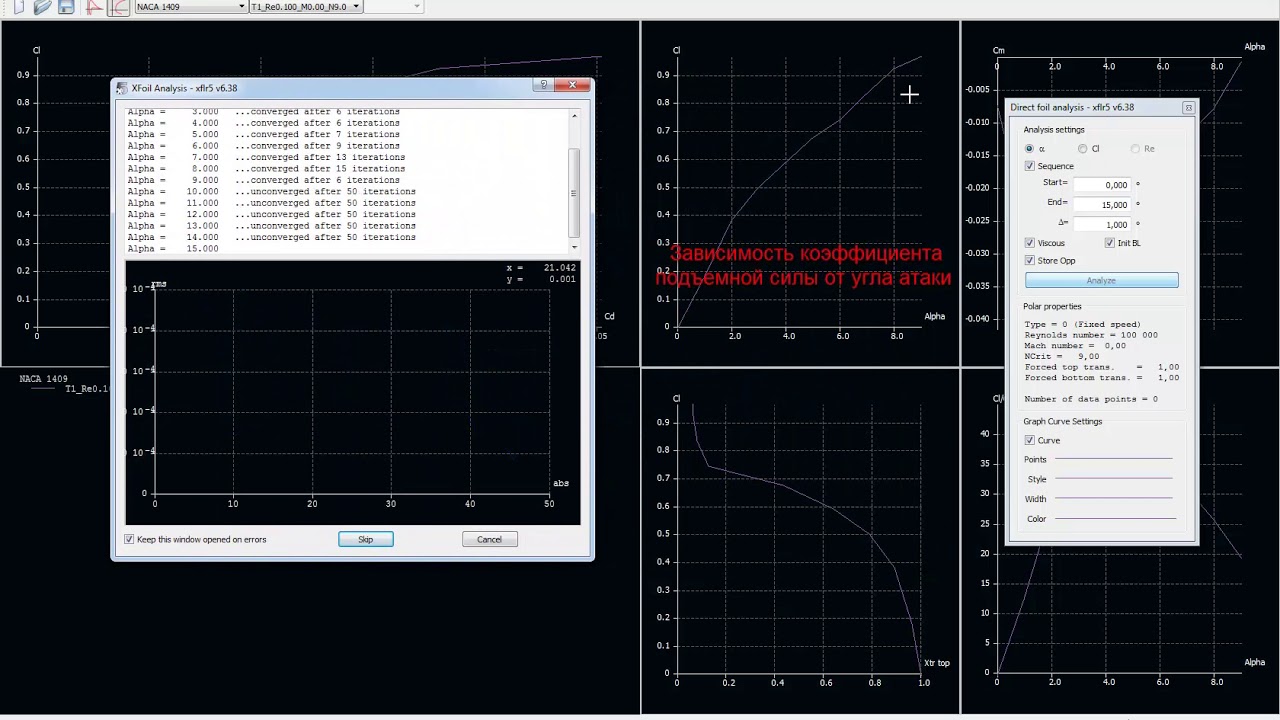Click the log scrollbar up arrow
The height and width of the screenshot is (720, 1280).
point(574,116)
